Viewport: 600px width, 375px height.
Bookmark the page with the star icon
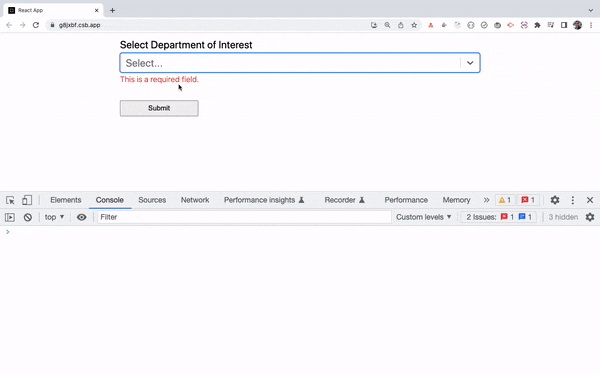click(x=414, y=25)
